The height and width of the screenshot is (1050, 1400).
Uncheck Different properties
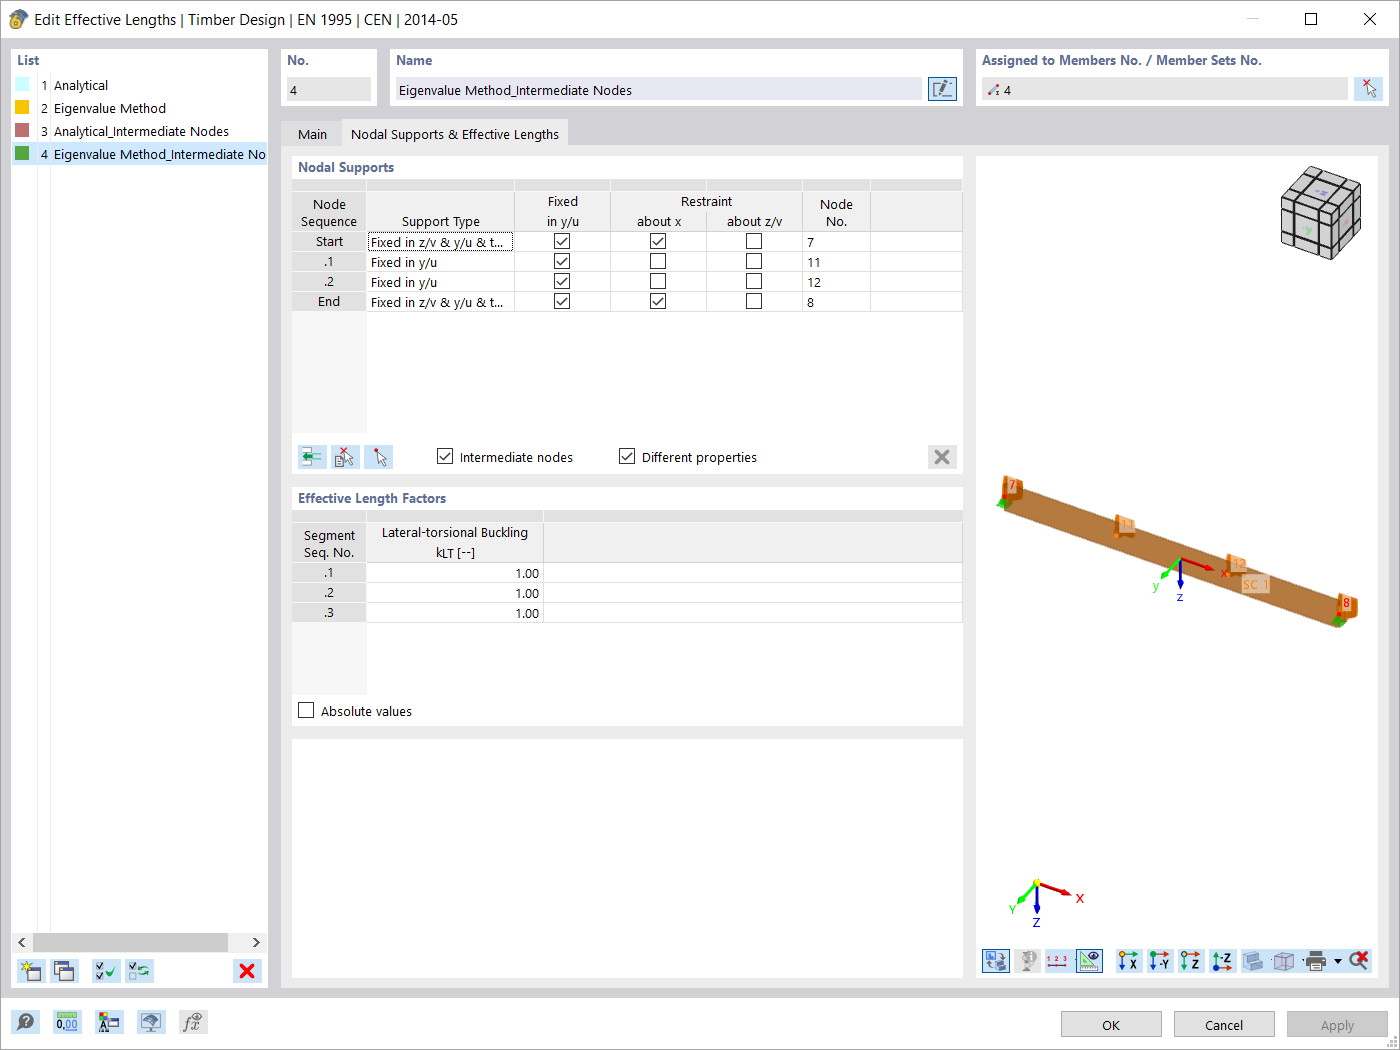[627, 456]
